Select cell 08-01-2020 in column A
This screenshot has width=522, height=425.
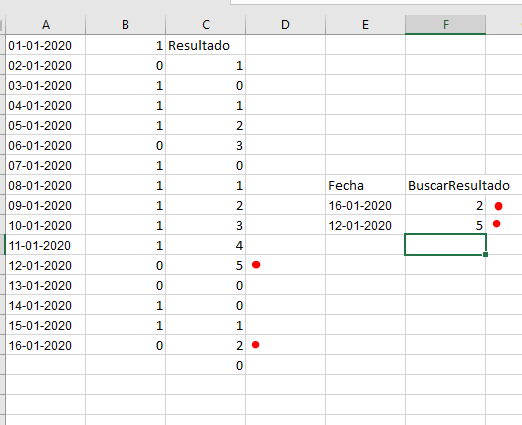tap(46, 185)
